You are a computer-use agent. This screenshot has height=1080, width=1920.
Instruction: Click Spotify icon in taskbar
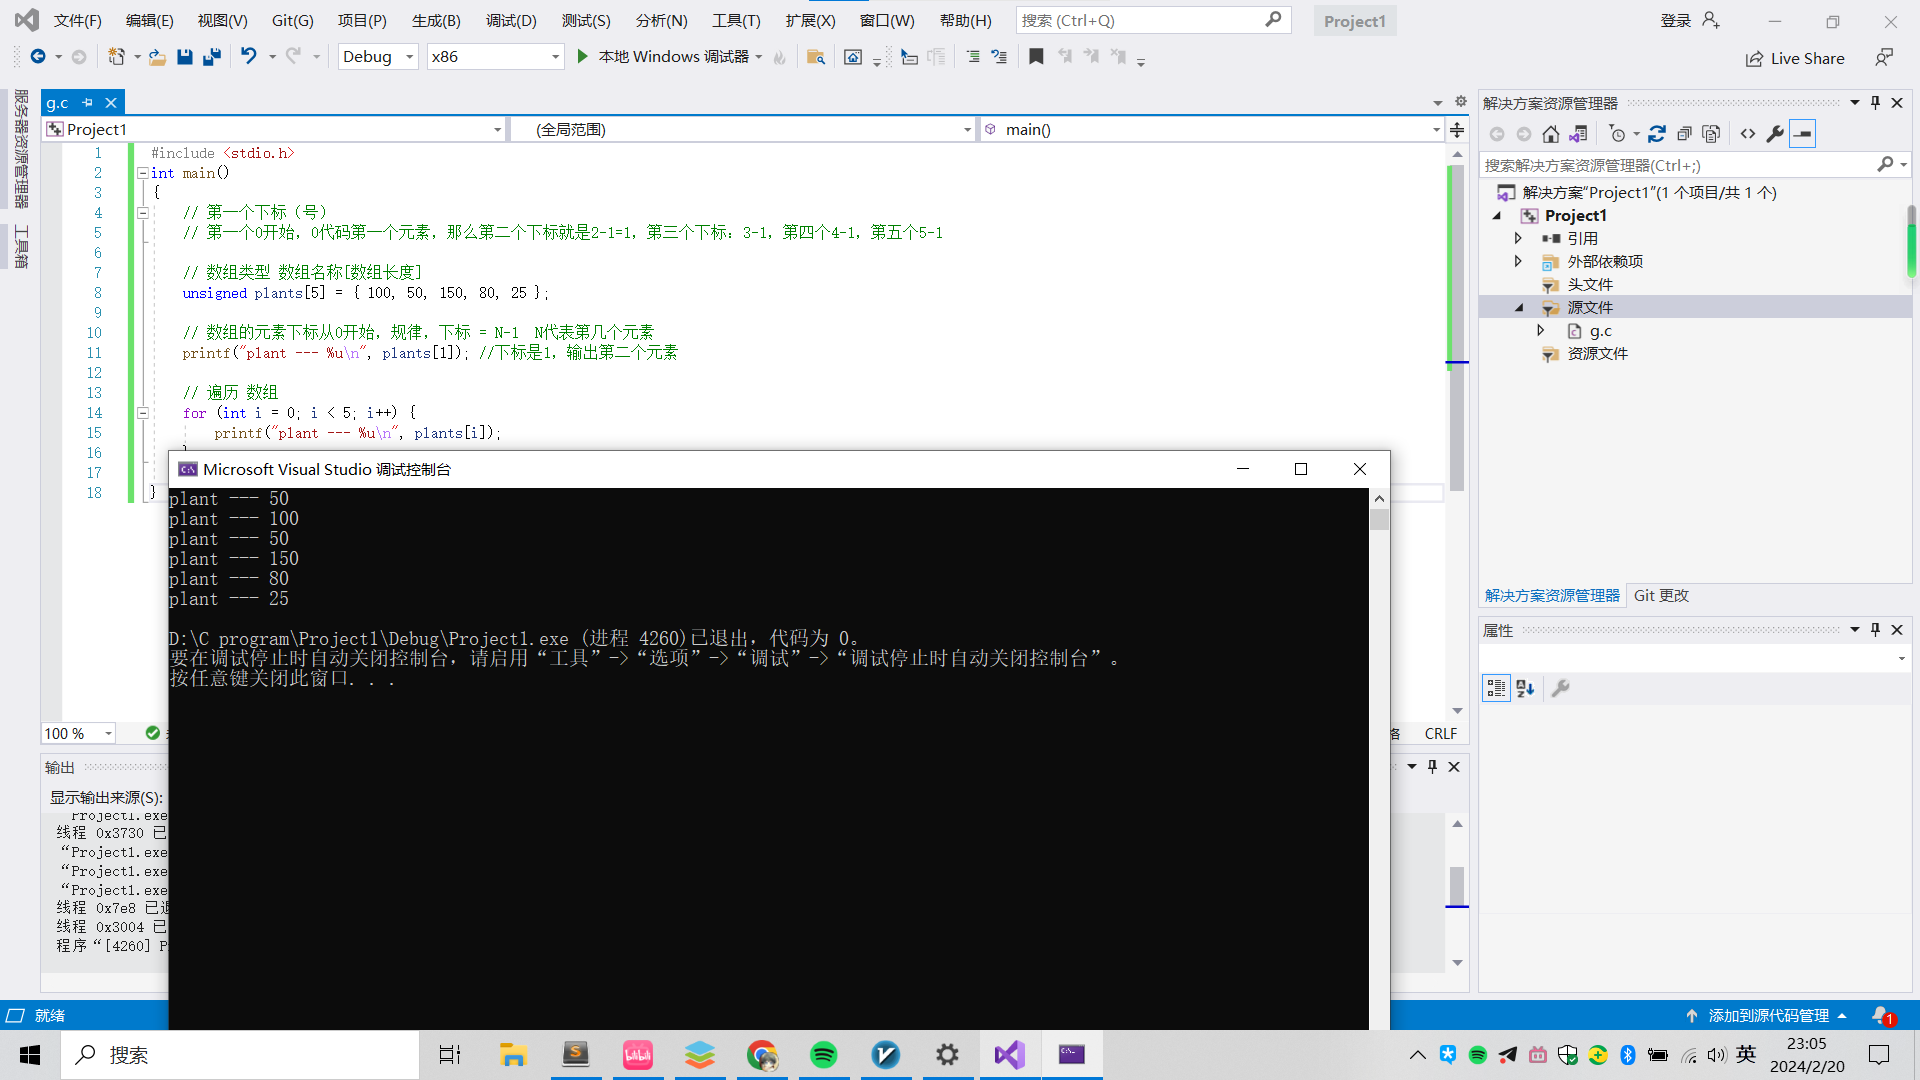[824, 1055]
